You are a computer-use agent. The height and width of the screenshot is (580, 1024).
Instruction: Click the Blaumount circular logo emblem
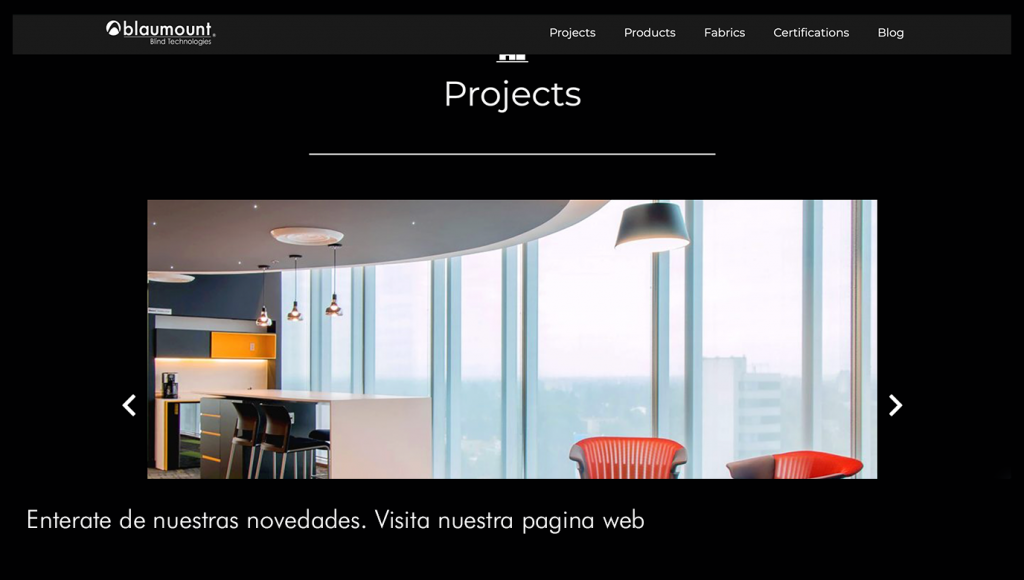coord(113,28)
